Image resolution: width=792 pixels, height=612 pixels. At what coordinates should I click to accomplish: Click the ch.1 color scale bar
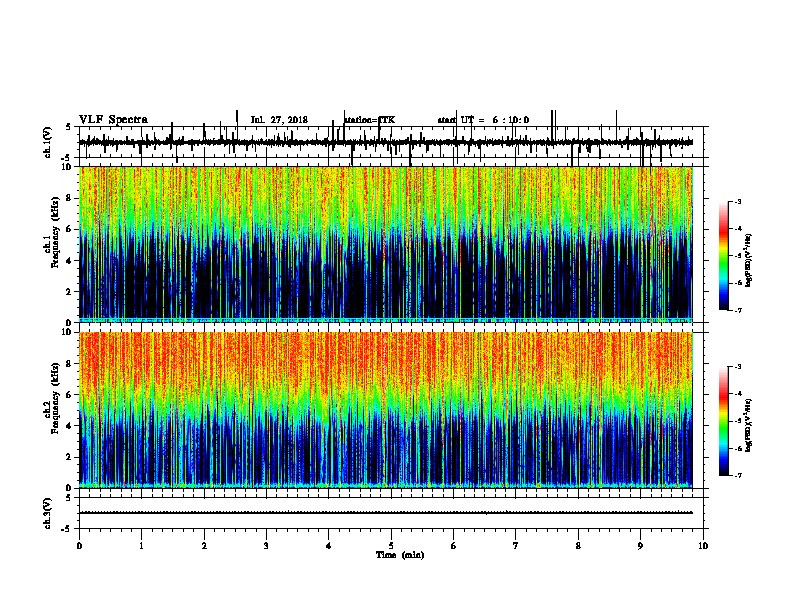[x=723, y=256]
